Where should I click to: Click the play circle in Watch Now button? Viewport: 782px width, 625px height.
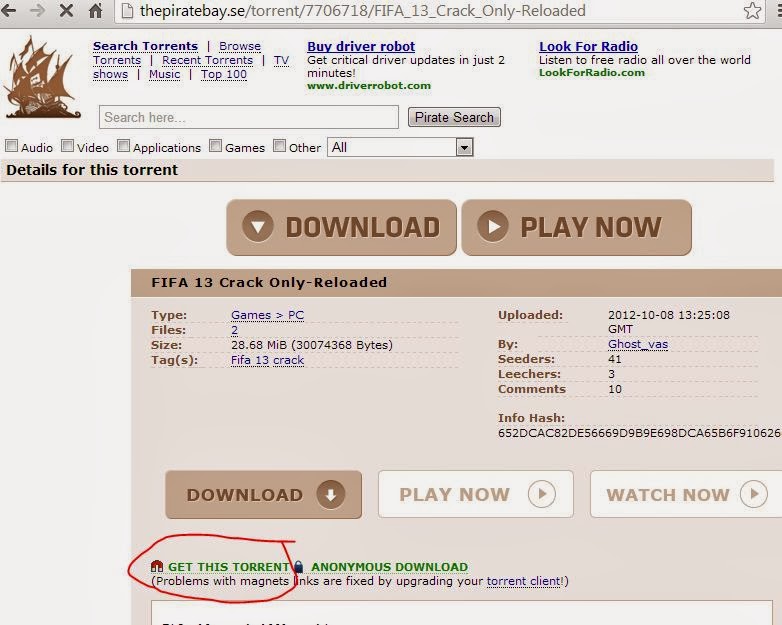pos(754,494)
